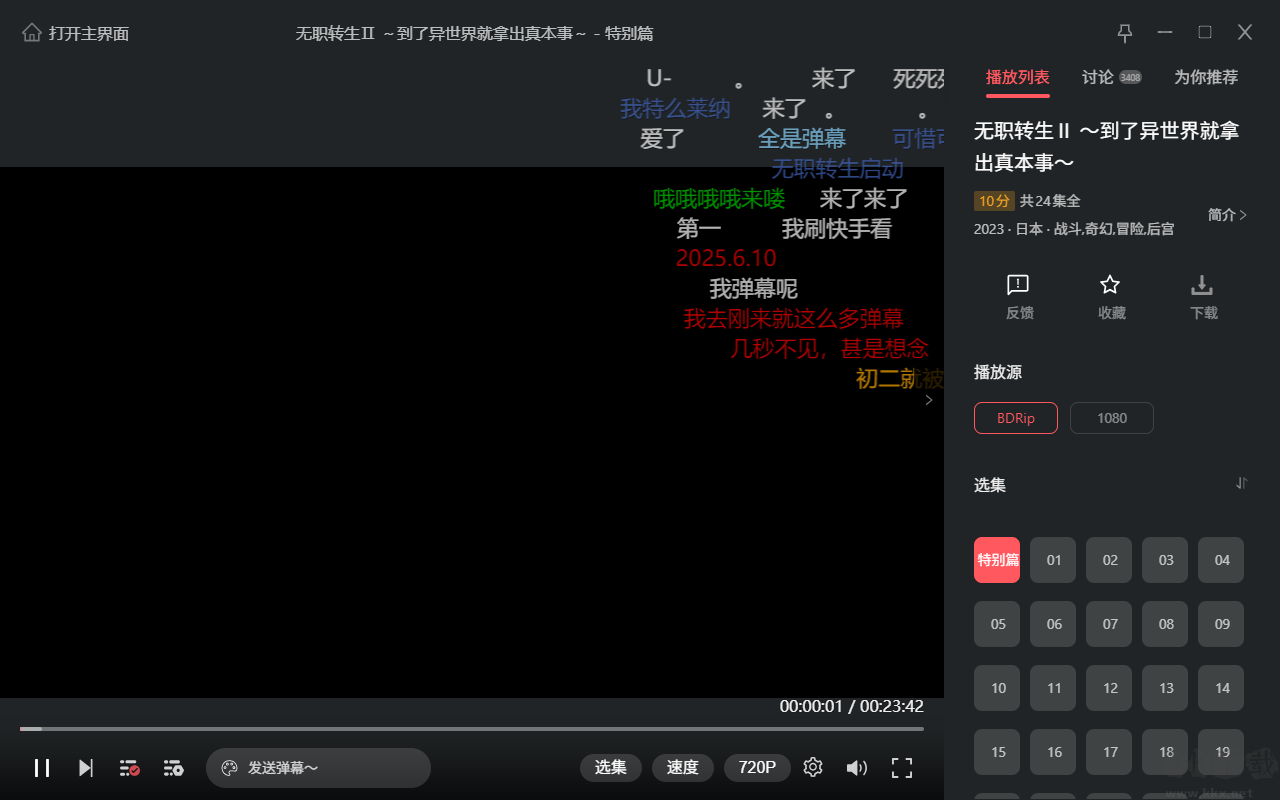Viewport: 1280px width, 800px height.
Task: Switch to the 讨论 tab
Action: click(x=1098, y=77)
